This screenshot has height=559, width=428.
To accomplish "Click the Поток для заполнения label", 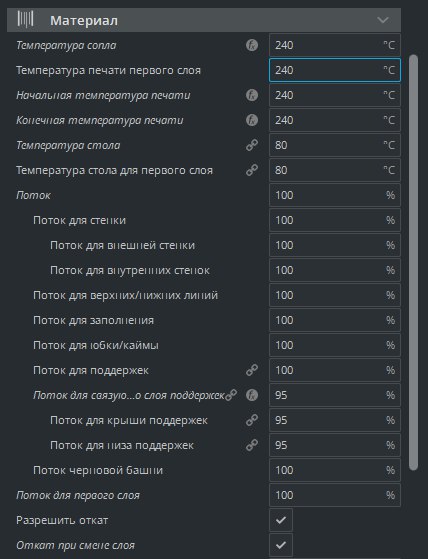I will click(x=93, y=320).
